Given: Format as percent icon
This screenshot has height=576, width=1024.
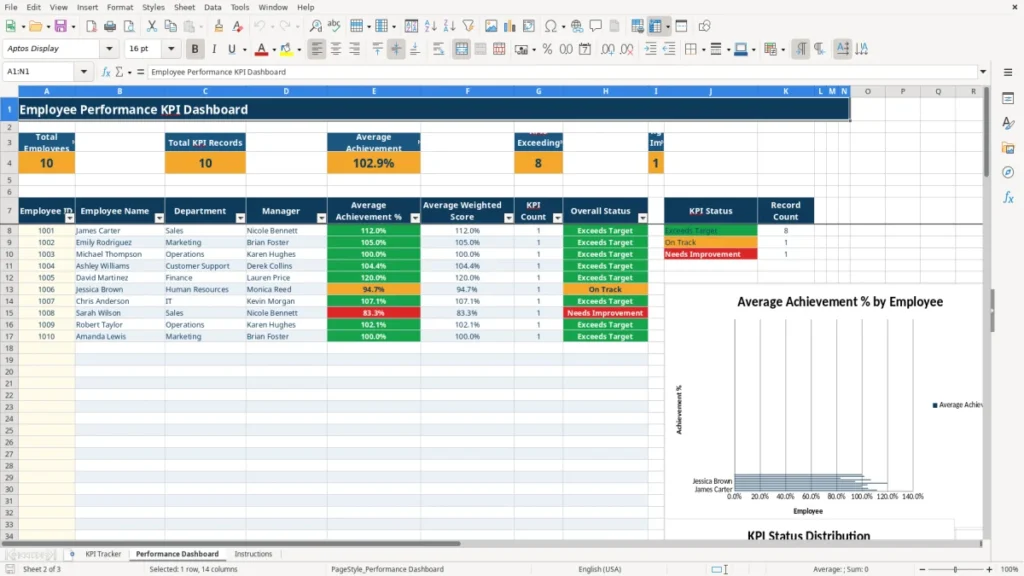Looking at the screenshot, I should point(547,49).
